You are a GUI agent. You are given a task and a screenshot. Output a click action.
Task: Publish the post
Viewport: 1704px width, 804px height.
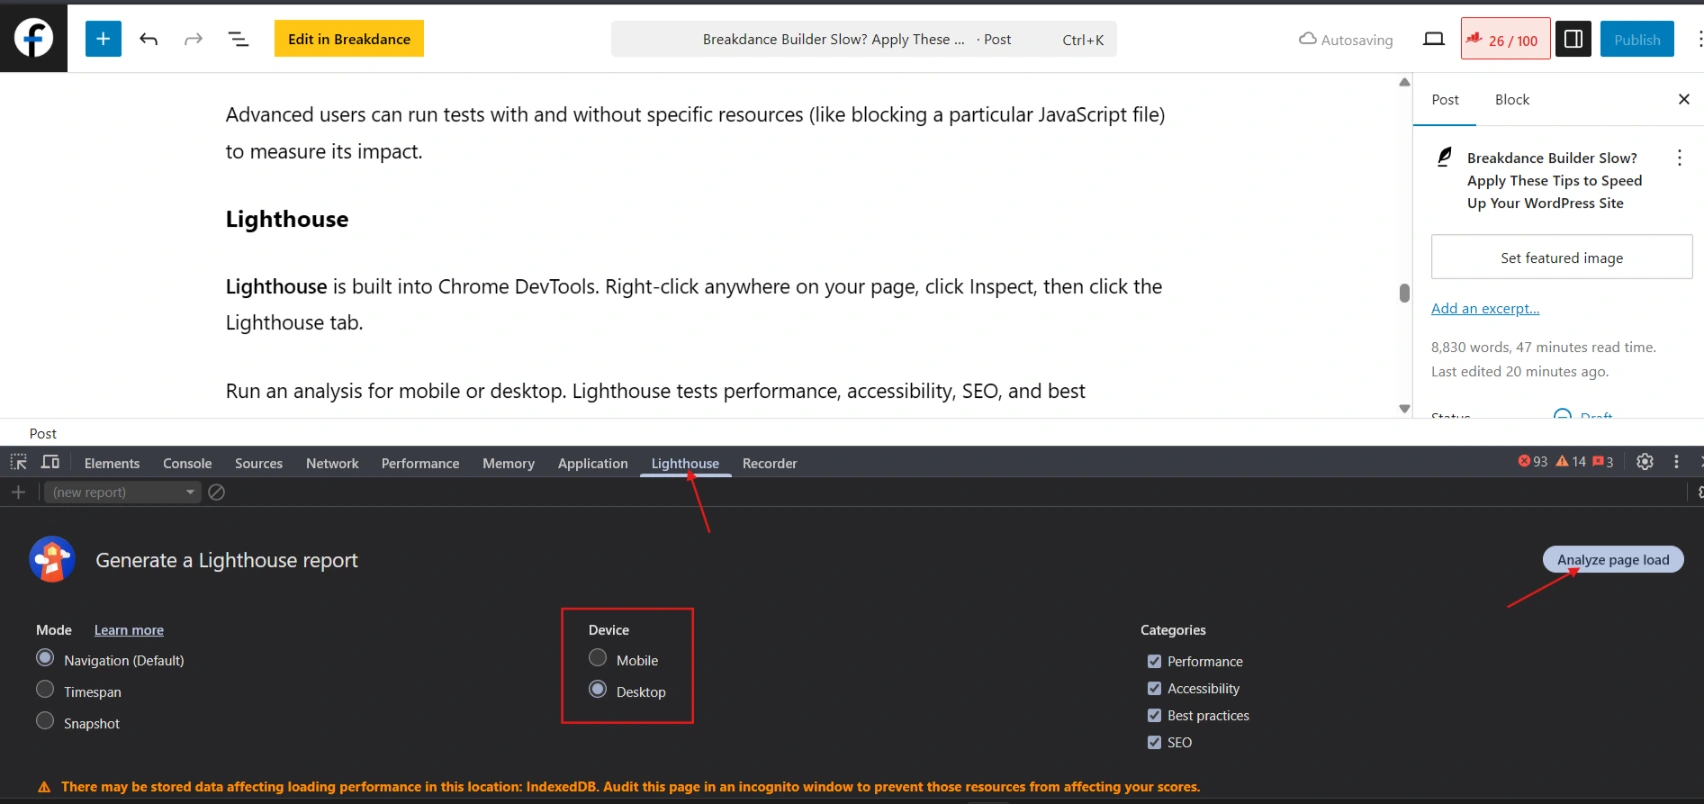click(x=1637, y=39)
